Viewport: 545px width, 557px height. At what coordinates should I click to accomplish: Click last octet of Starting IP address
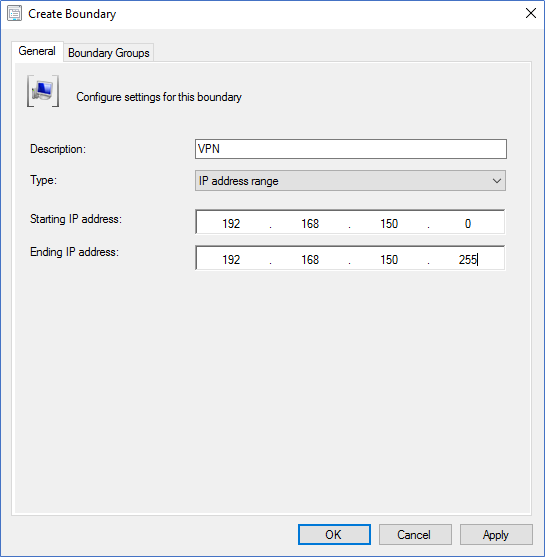(x=468, y=223)
